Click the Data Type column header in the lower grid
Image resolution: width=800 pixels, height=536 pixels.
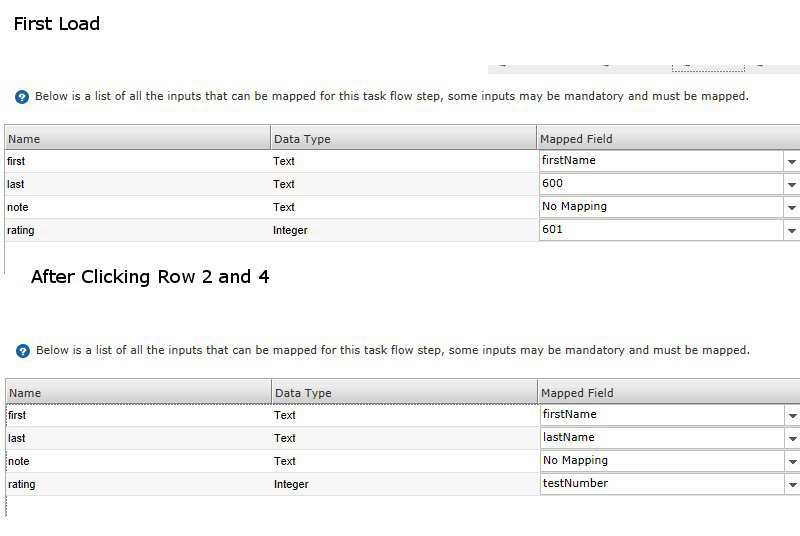click(x=403, y=393)
